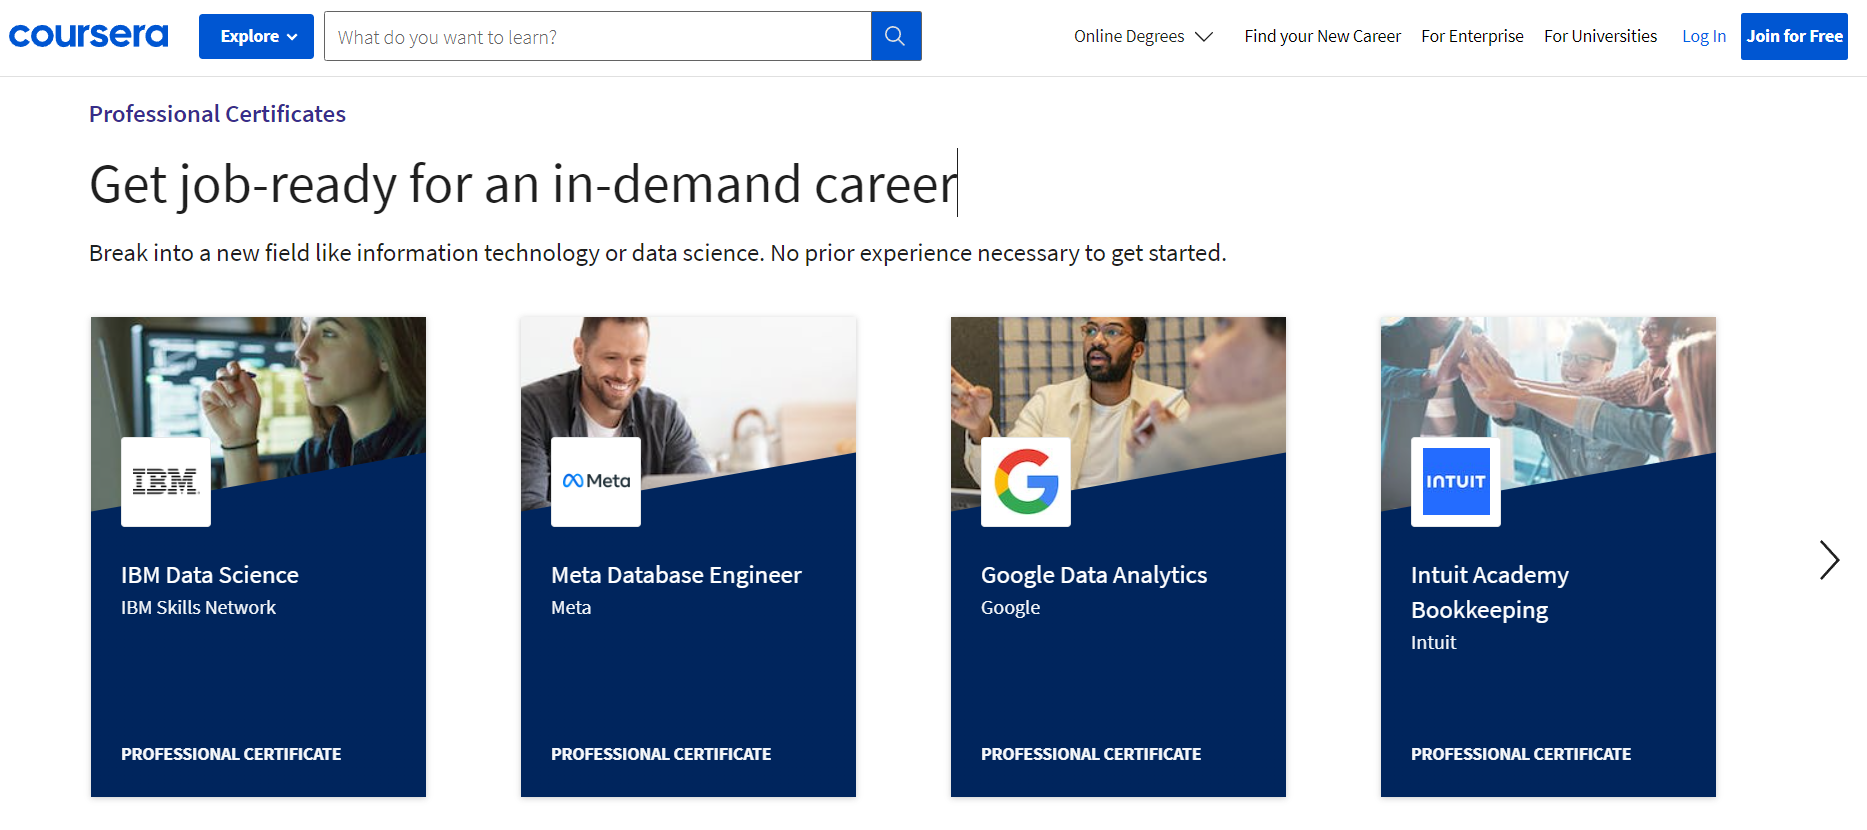Click the Meta logo badge
1867x830 pixels.
(596, 482)
